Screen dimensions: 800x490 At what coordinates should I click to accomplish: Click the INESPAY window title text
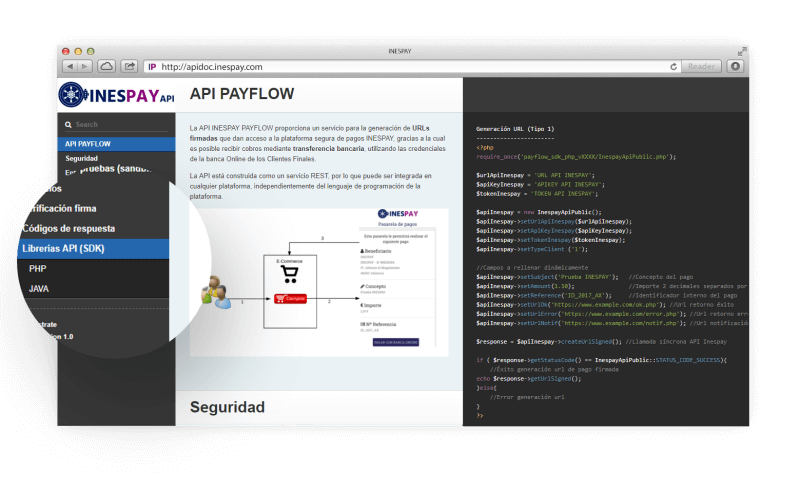[399, 52]
